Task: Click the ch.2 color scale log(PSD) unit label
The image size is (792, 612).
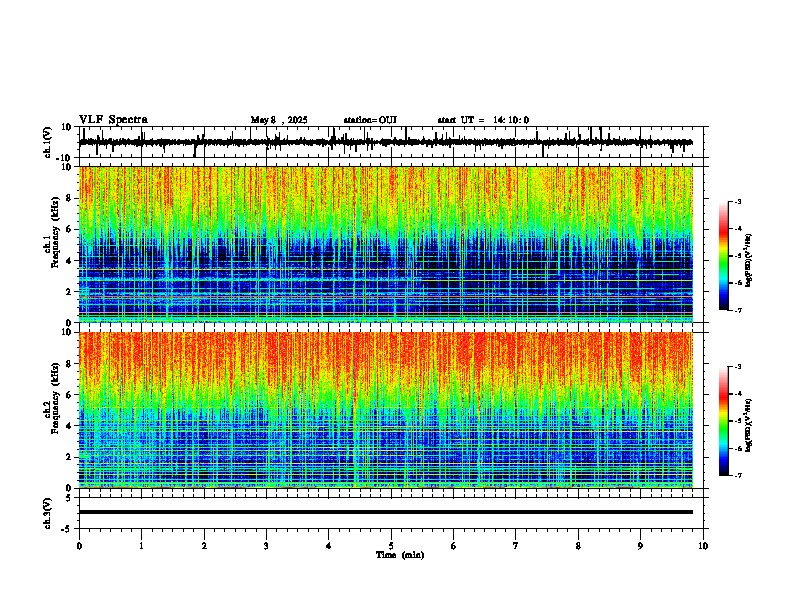Action: pos(749,425)
